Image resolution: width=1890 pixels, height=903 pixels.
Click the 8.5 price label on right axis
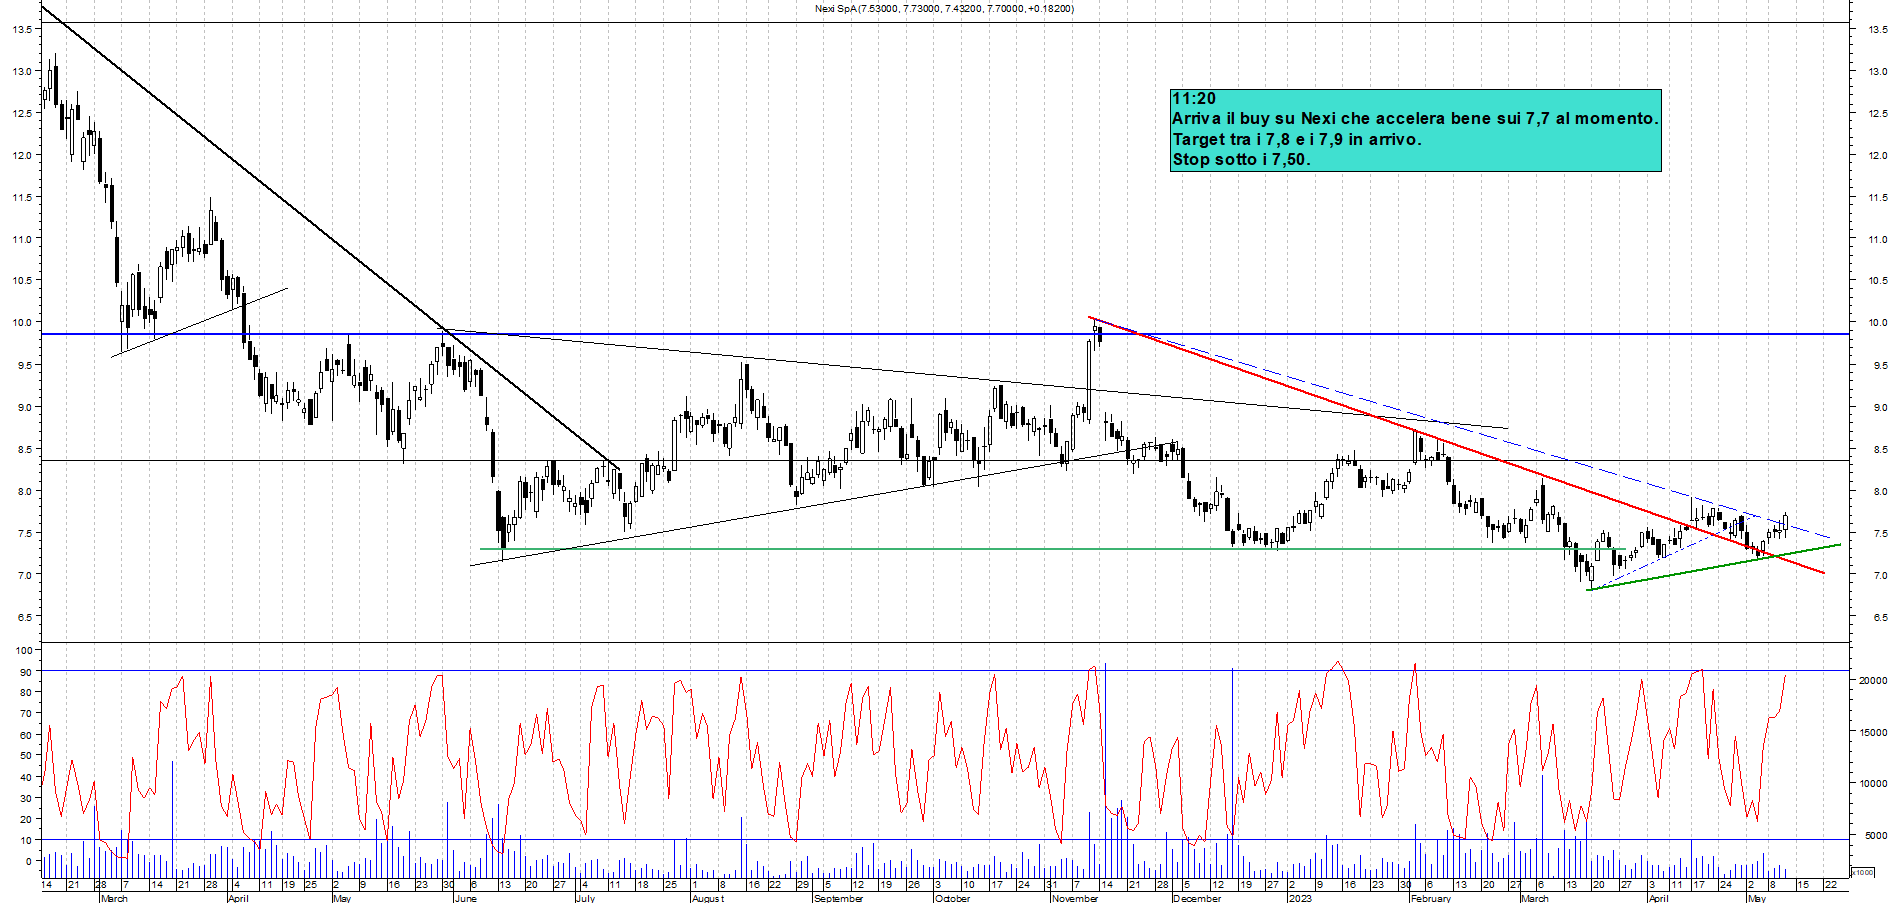[1880, 450]
